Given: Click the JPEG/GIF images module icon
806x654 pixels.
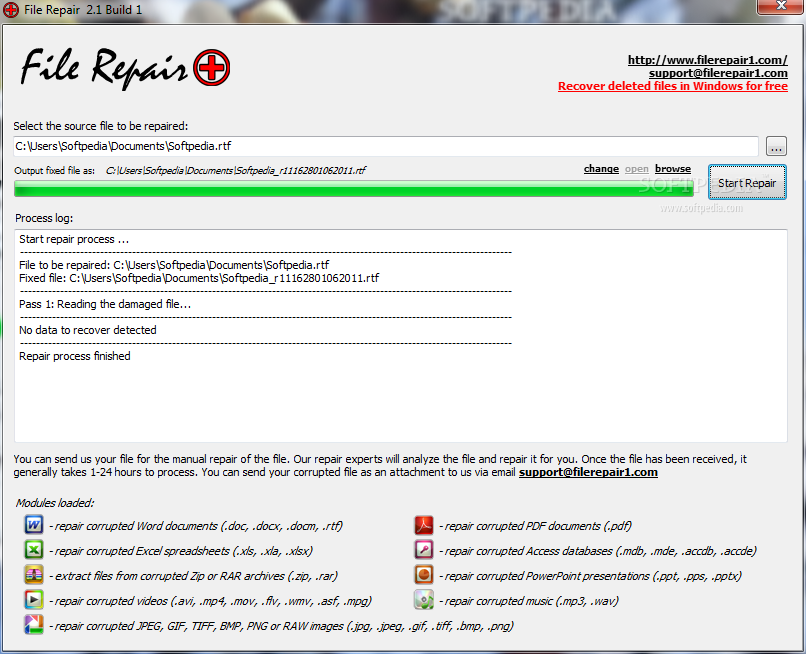Looking at the screenshot, I should 34,625.
